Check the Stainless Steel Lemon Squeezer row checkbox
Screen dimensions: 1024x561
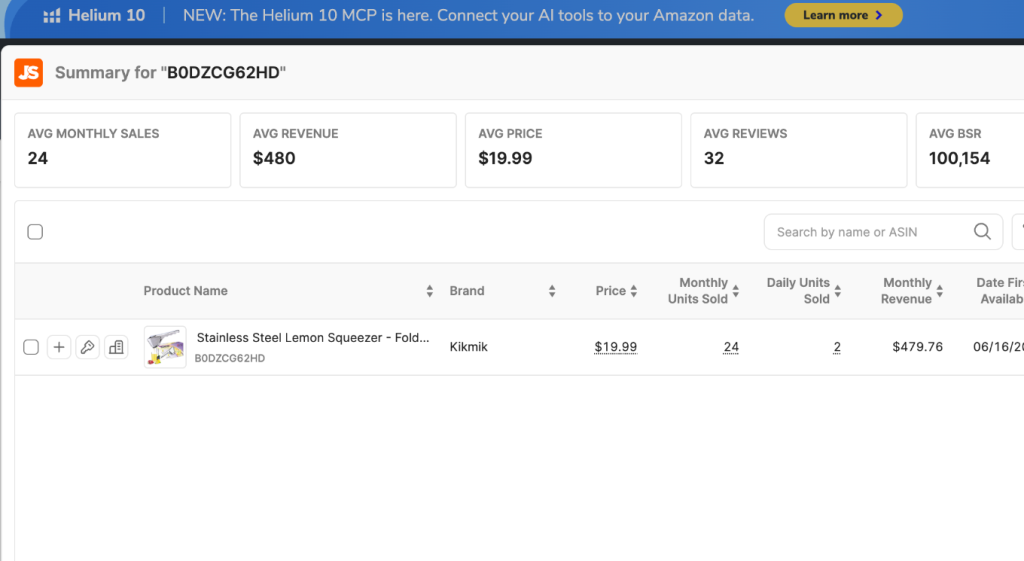[x=31, y=347]
